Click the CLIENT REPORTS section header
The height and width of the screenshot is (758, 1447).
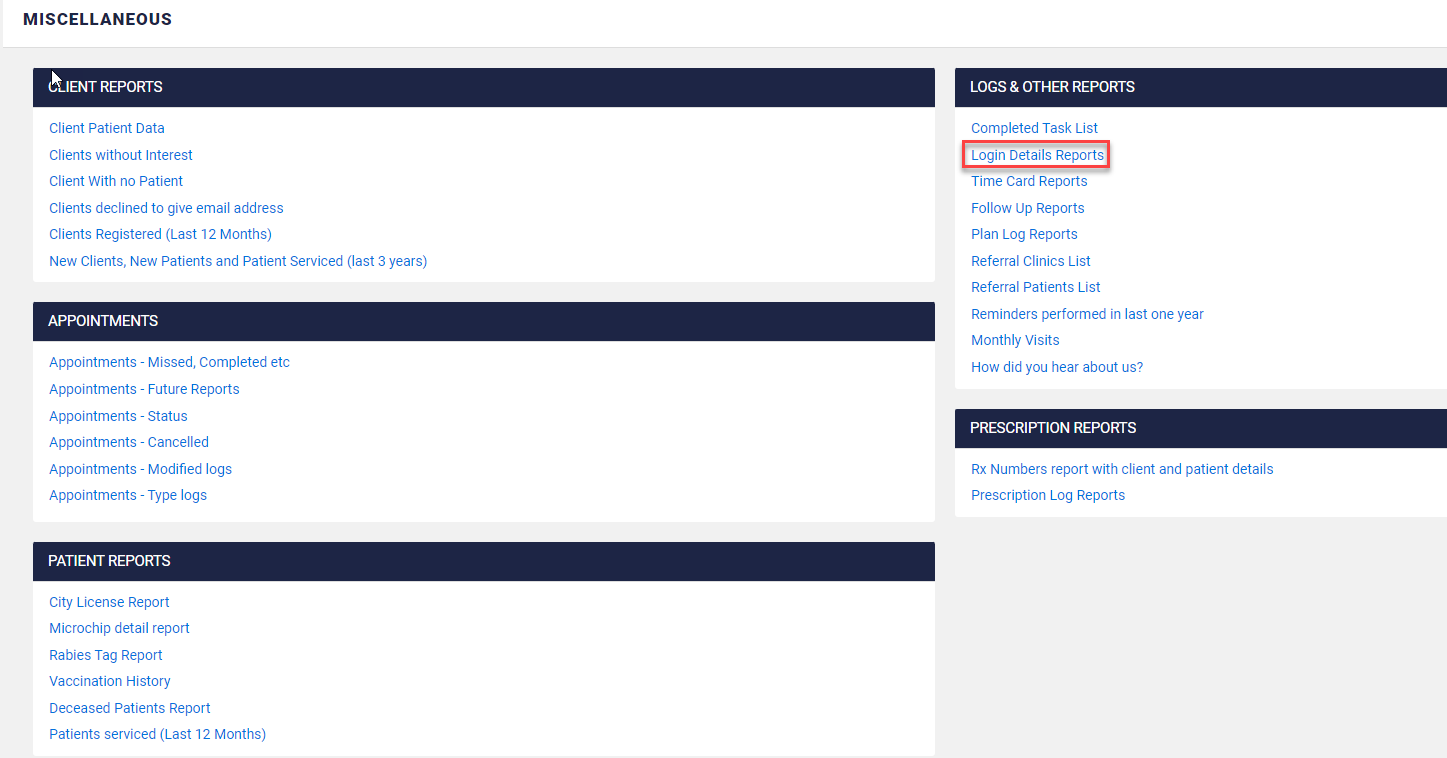coord(484,87)
